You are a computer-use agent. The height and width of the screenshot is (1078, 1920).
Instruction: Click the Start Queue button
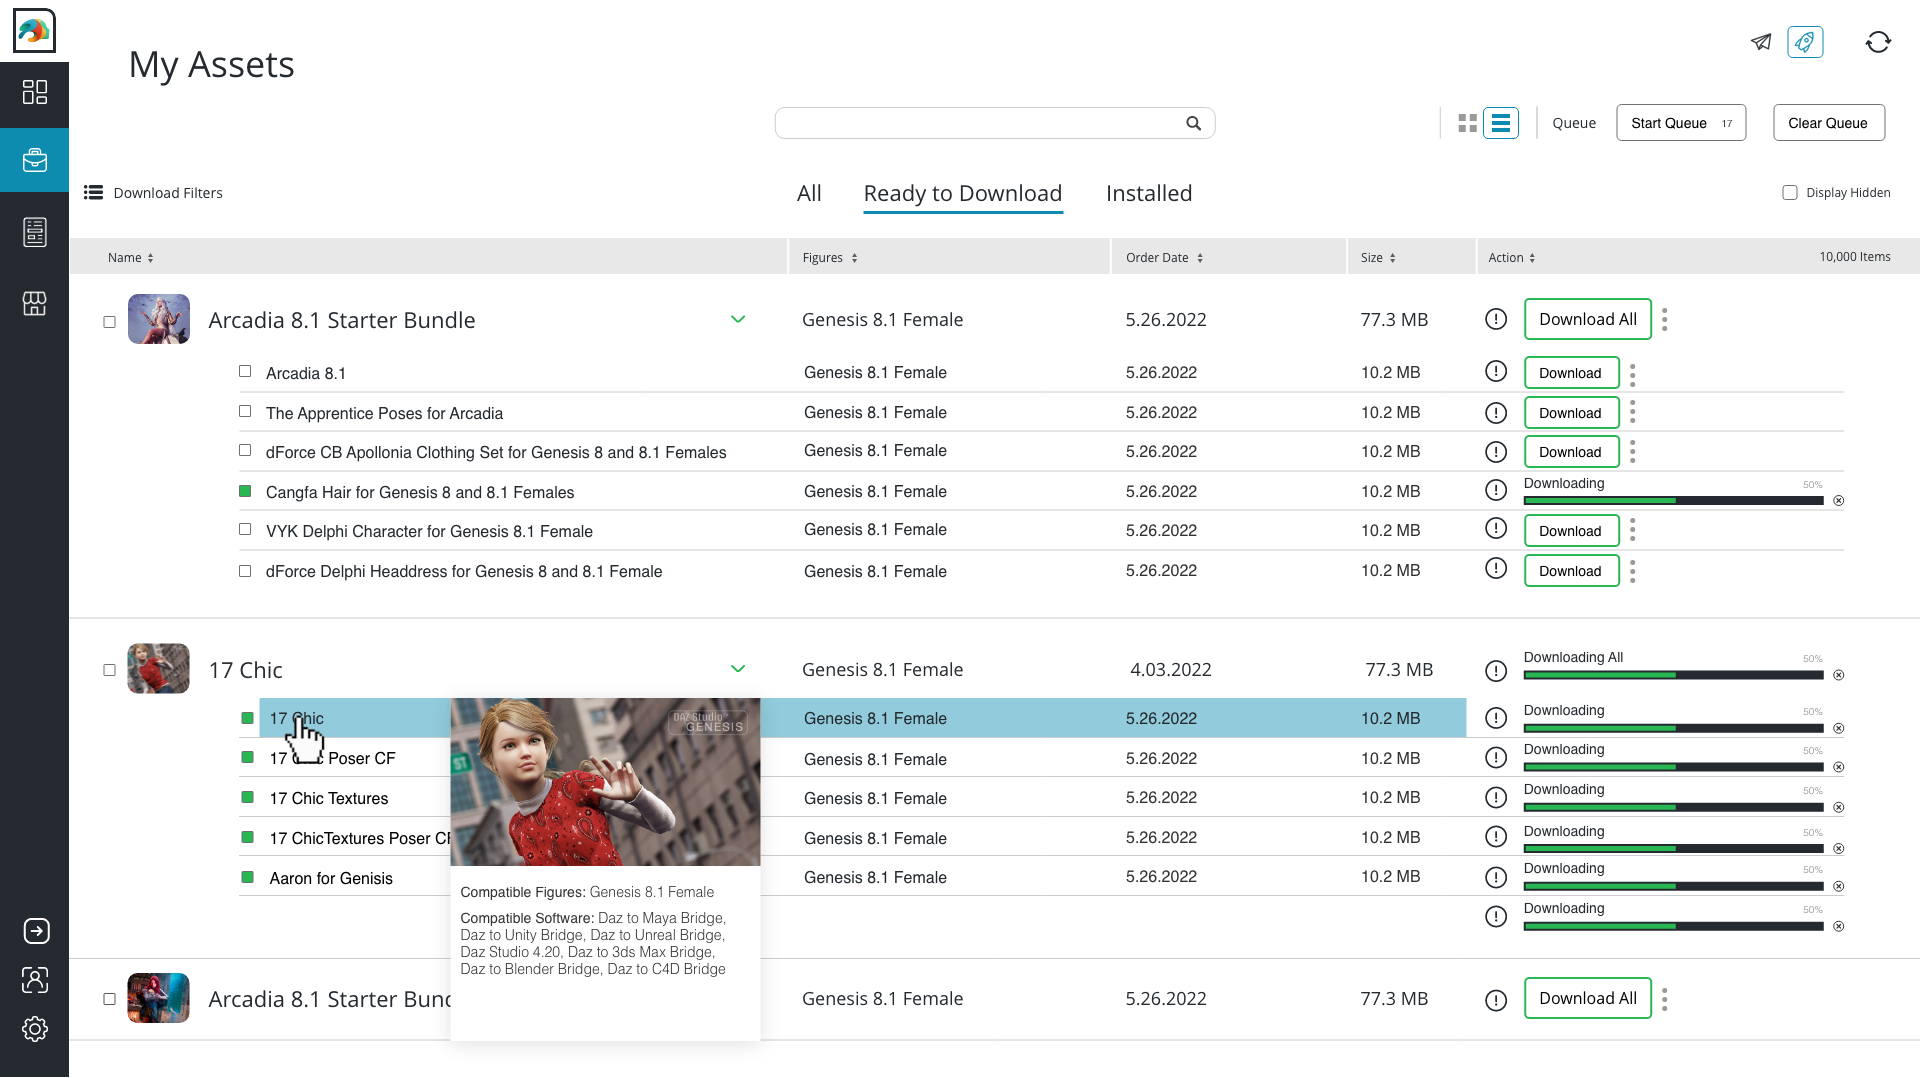pyautogui.click(x=1681, y=123)
